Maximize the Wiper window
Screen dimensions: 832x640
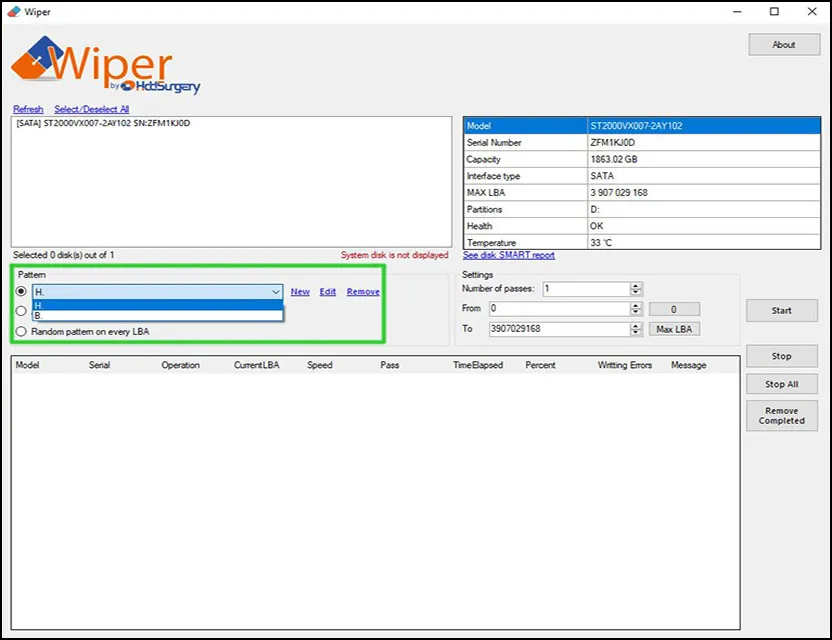[774, 12]
